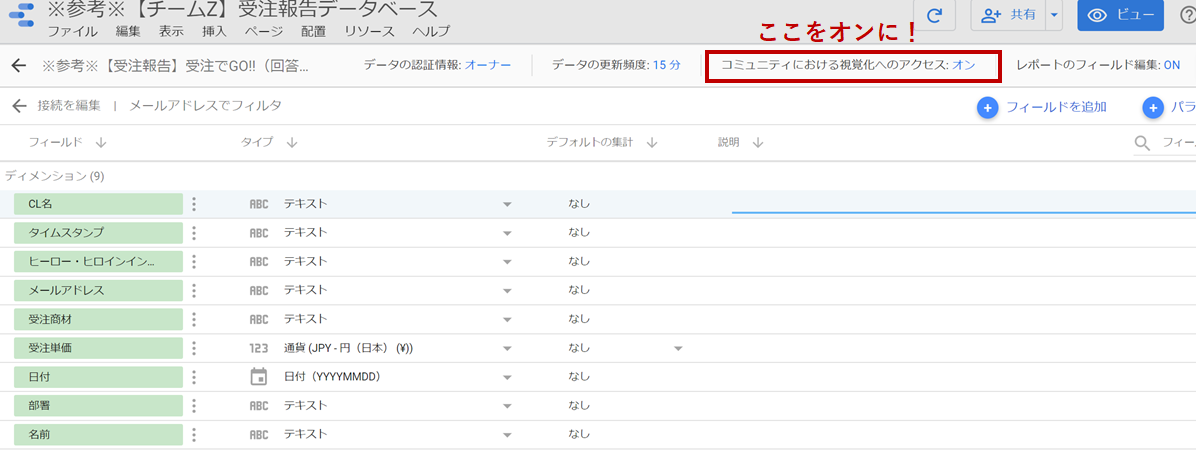This screenshot has height=456, width=1196.
Task: Open the three-dot menu for CL名
Action: point(195,204)
